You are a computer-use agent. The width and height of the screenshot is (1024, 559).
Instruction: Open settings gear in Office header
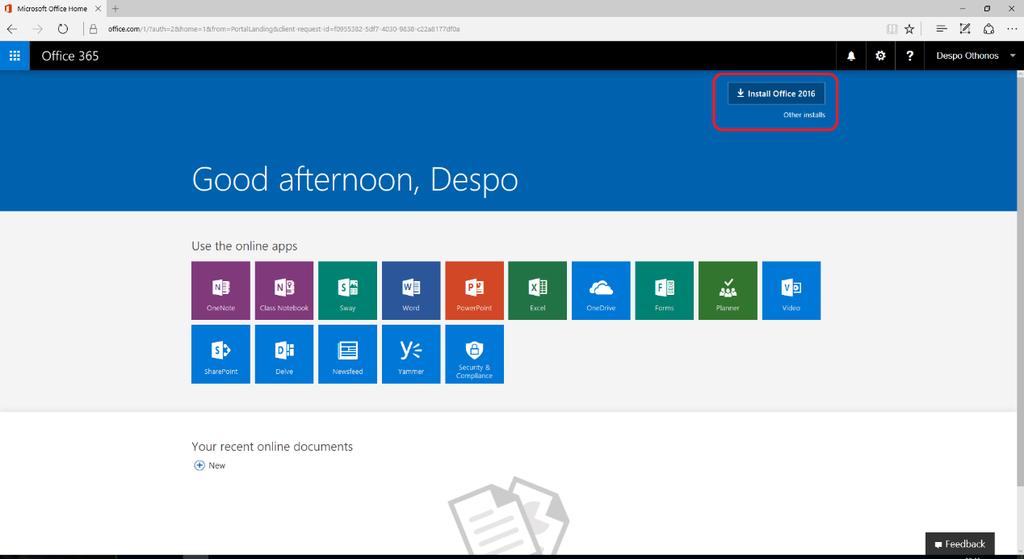(x=880, y=56)
